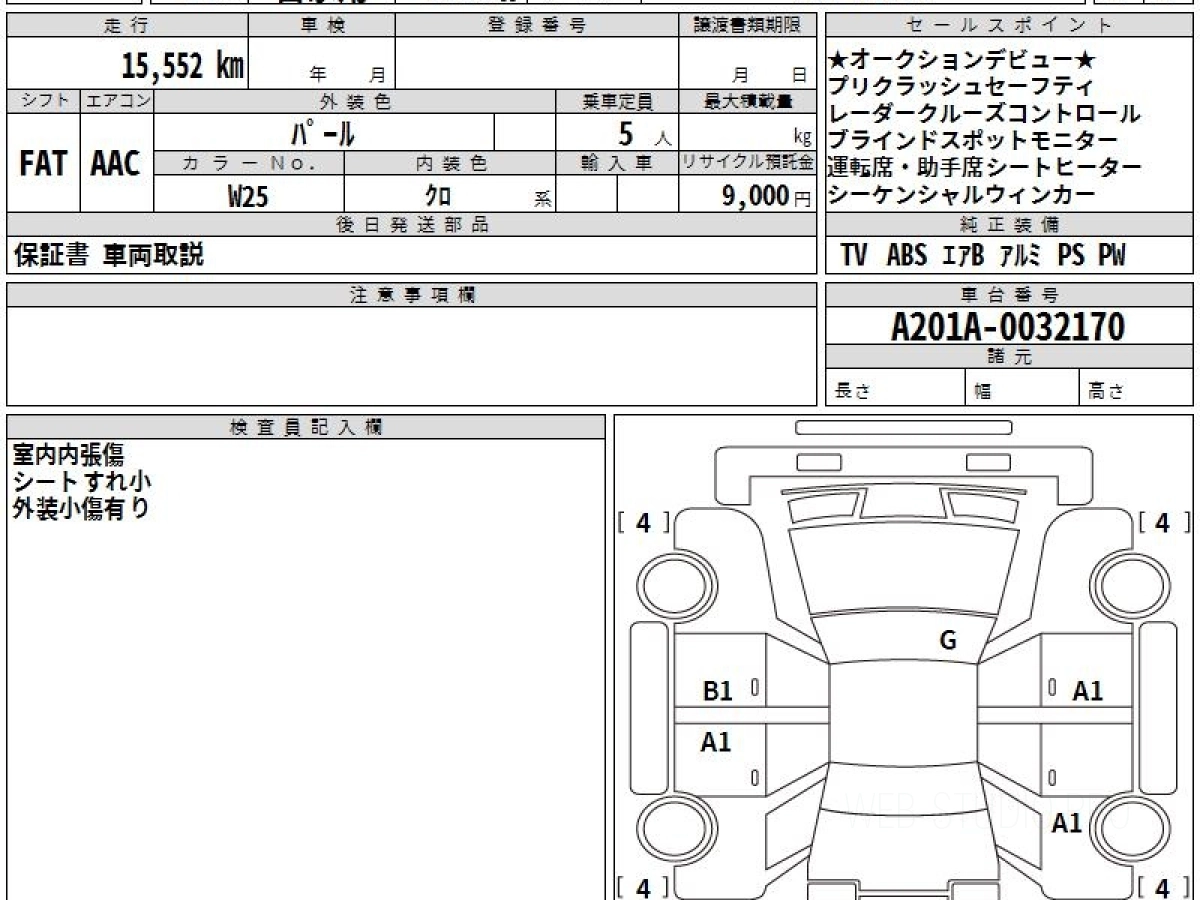1200x900 pixels.
Task: Click the 登録番号 header cell
Action: coord(537,26)
